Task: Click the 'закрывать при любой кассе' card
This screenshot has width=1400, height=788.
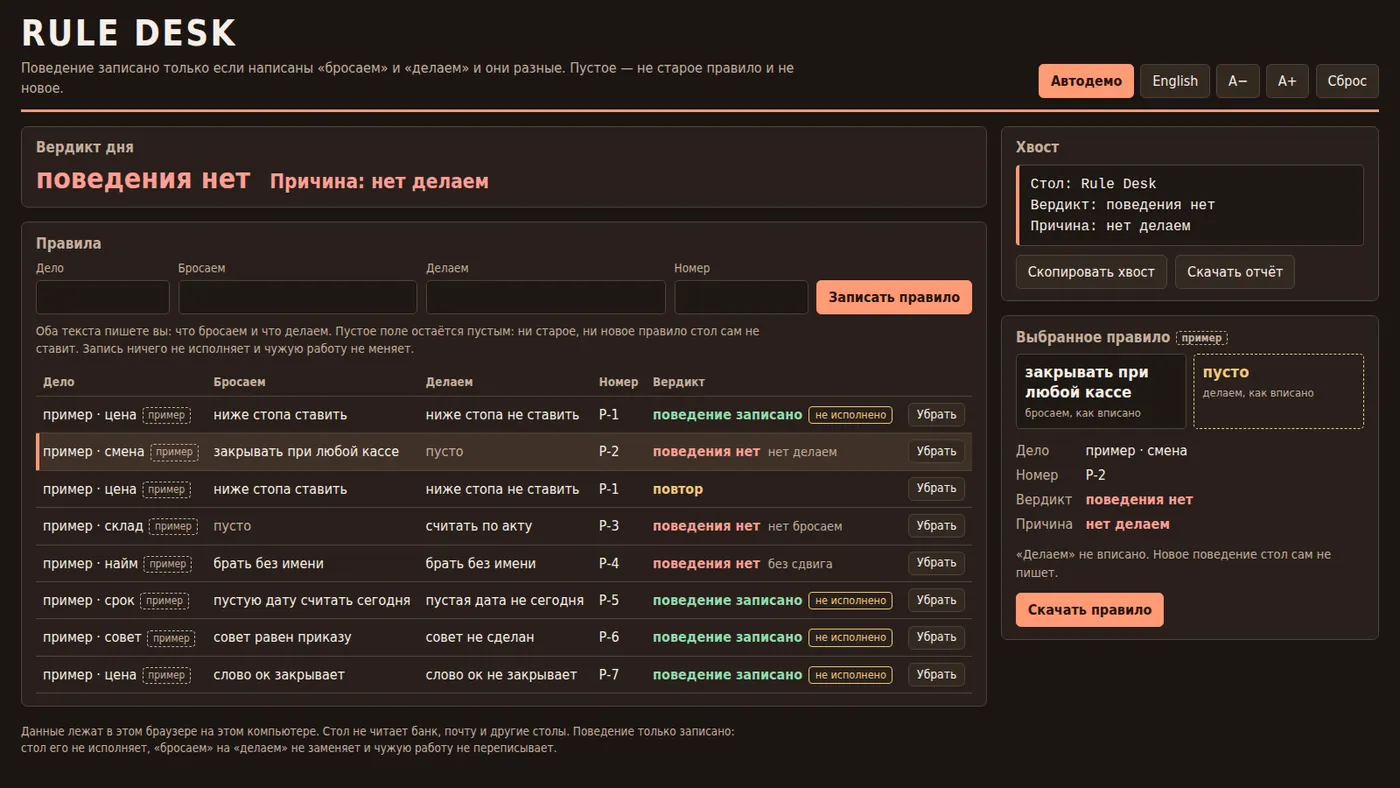Action: (1101, 391)
